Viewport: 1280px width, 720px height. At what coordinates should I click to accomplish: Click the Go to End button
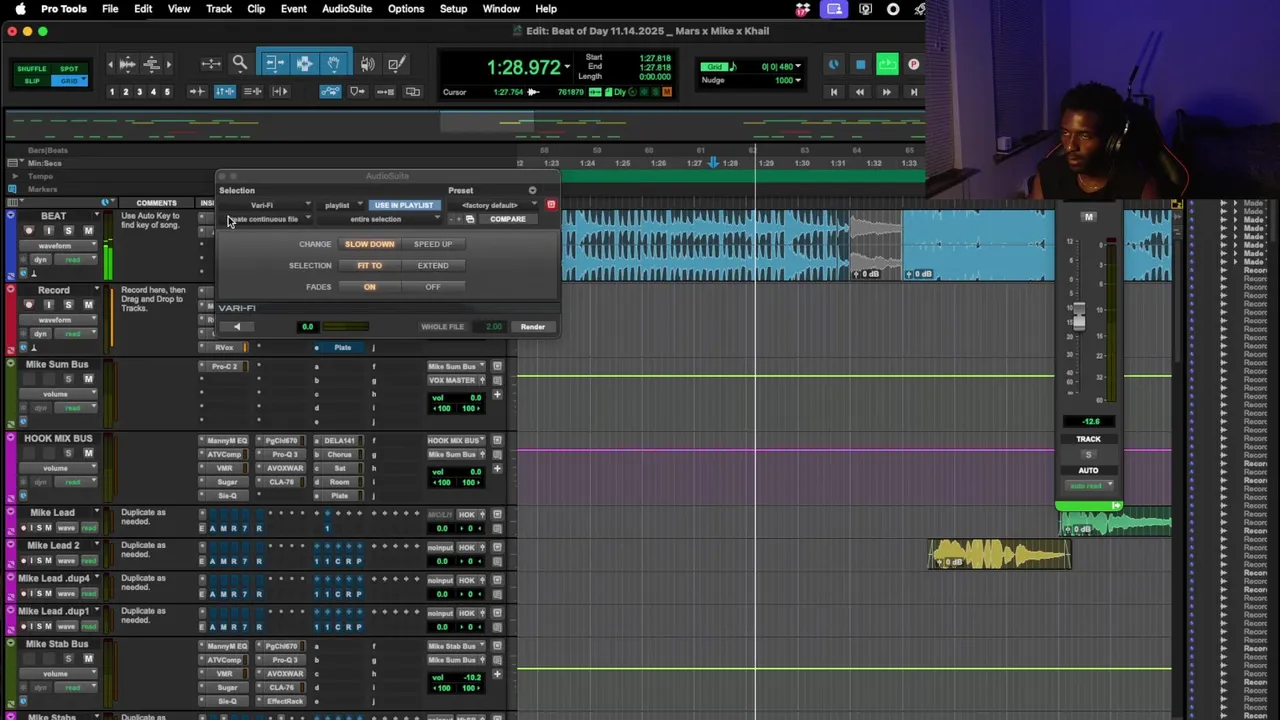pyautogui.click(x=913, y=92)
